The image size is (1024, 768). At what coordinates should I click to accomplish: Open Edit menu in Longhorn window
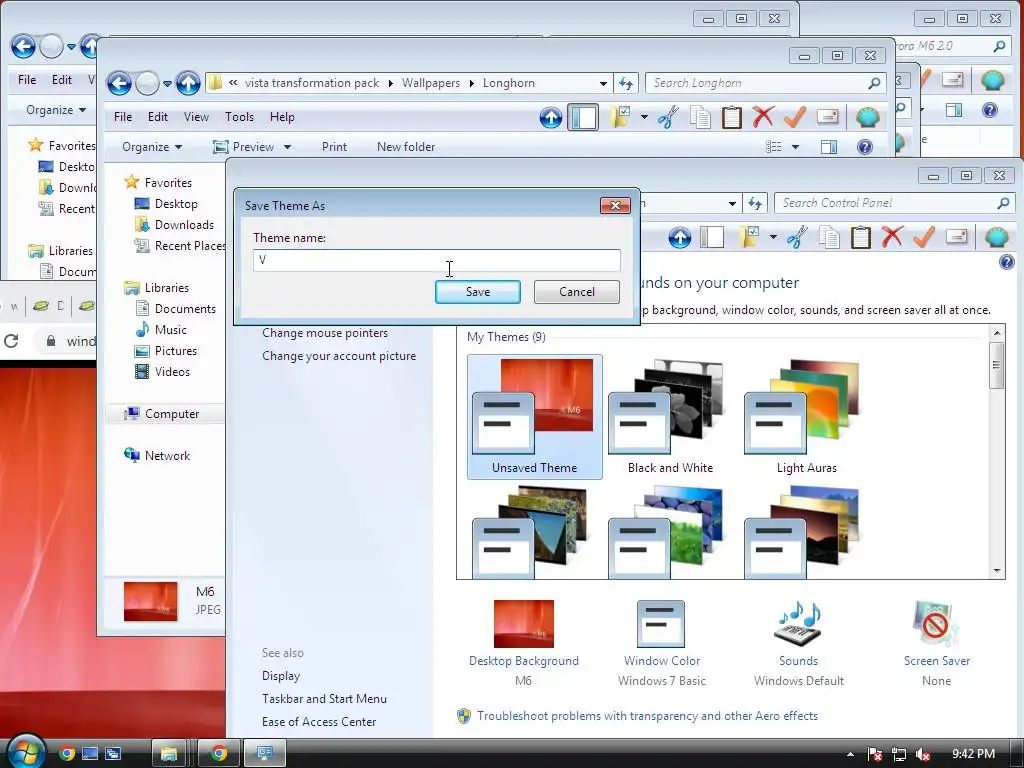pyautogui.click(x=157, y=117)
